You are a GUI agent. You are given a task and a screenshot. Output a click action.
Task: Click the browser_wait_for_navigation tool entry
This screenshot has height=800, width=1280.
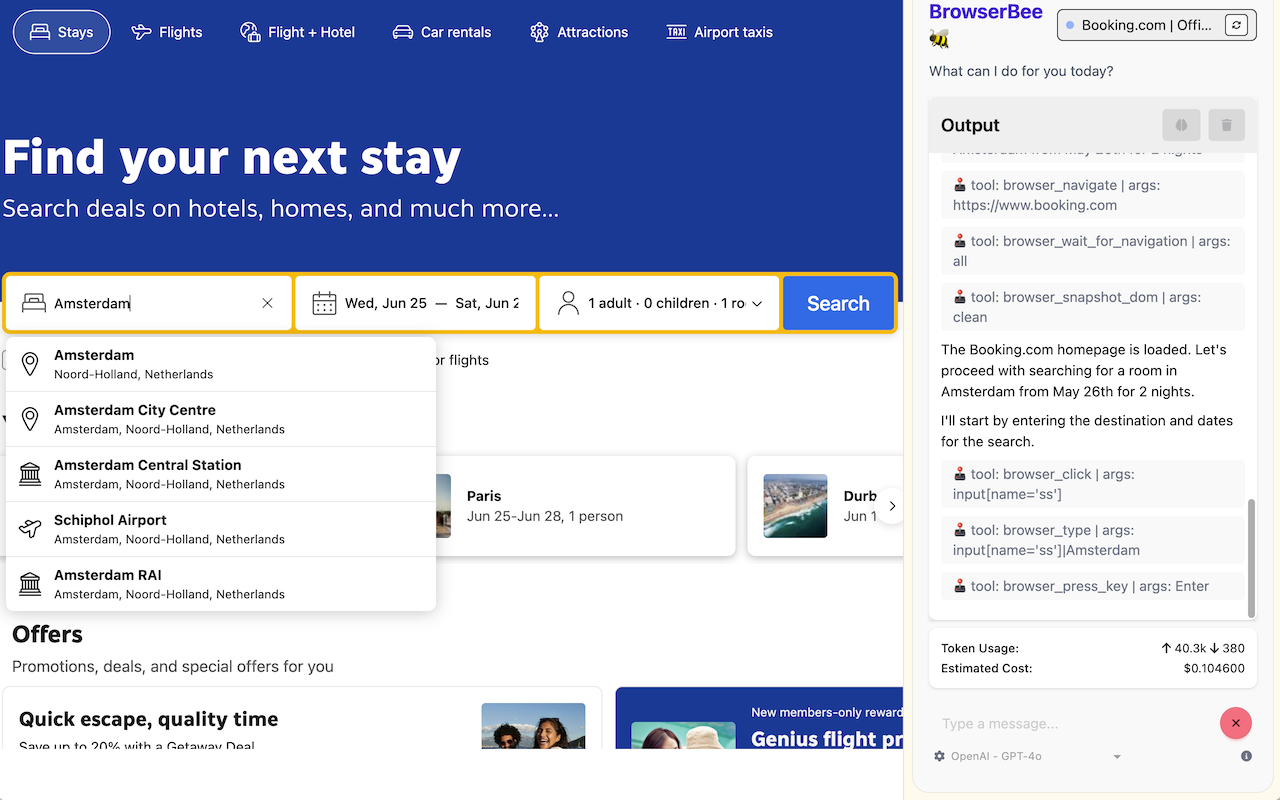pyautogui.click(x=1093, y=251)
